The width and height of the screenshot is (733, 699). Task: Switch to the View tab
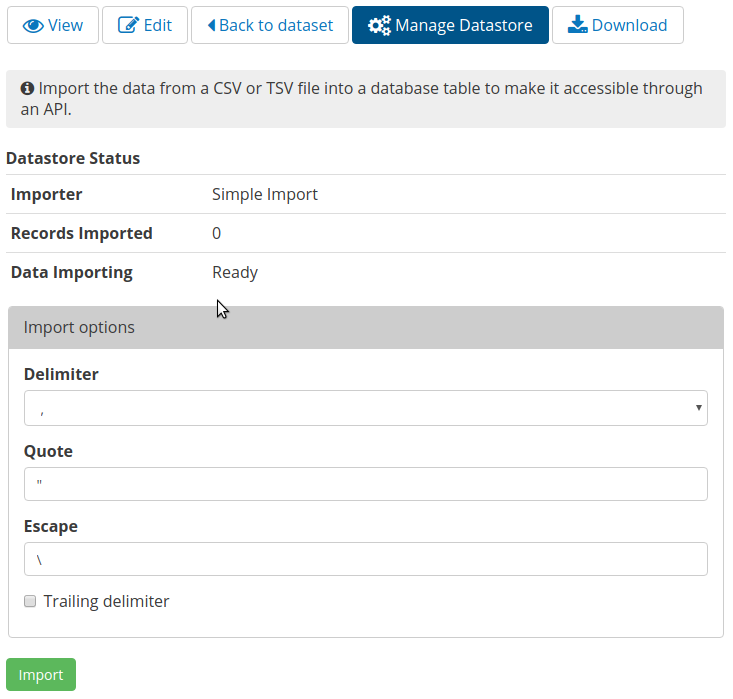(x=53, y=26)
